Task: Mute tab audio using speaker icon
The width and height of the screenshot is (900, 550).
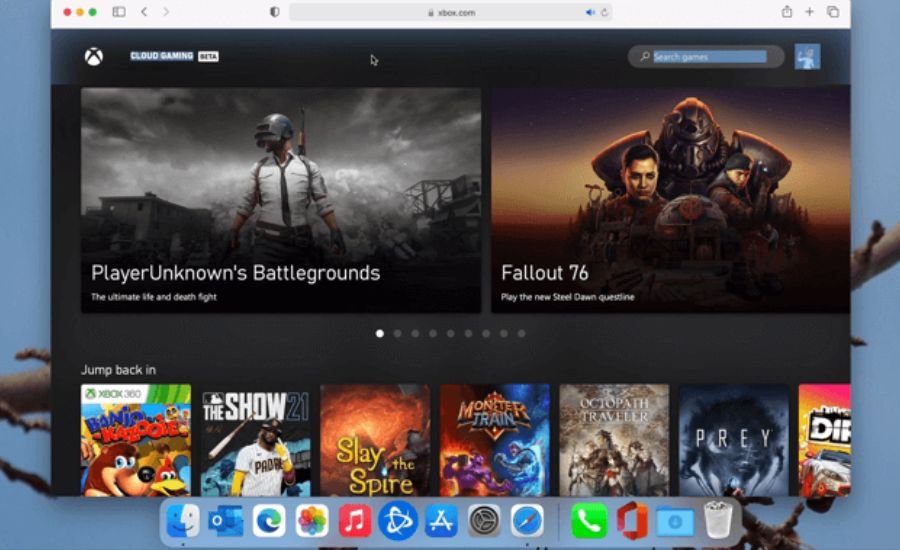Action: click(589, 12)
